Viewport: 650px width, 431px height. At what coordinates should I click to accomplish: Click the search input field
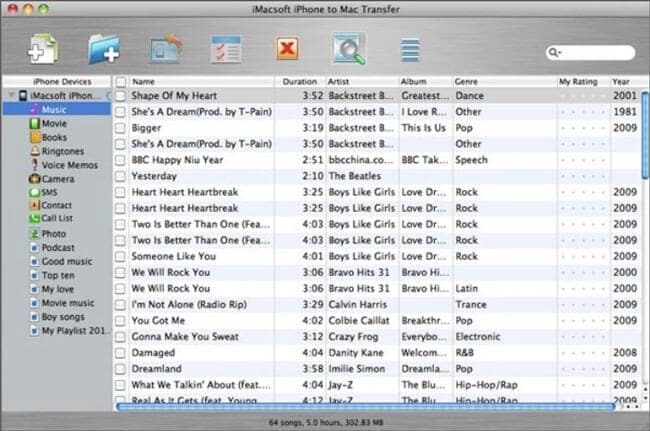coord(590,53)
